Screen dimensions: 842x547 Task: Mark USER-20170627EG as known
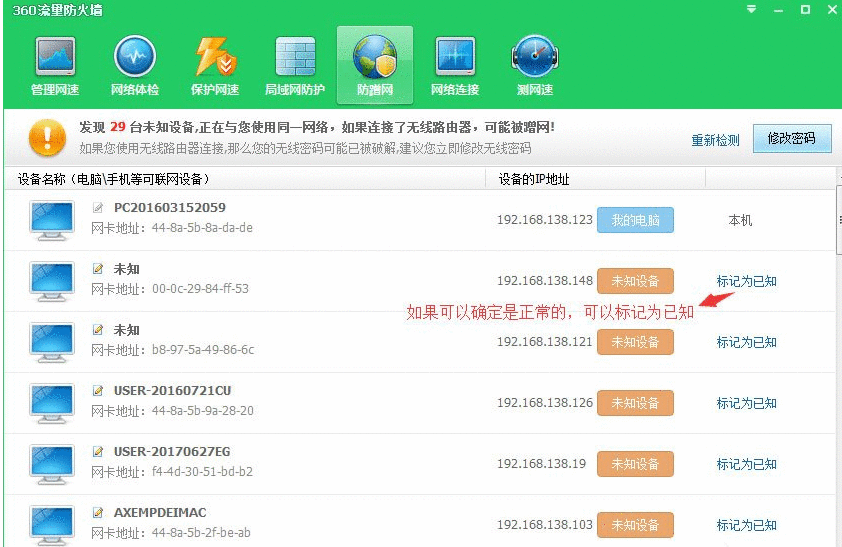746,464
